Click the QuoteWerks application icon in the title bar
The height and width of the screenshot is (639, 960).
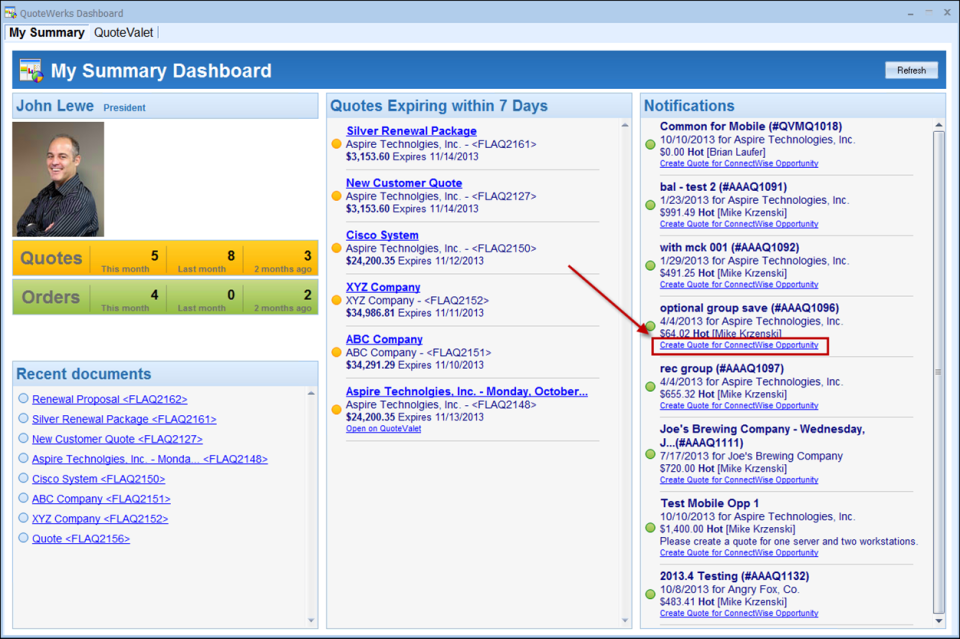[x=10, y=11]
